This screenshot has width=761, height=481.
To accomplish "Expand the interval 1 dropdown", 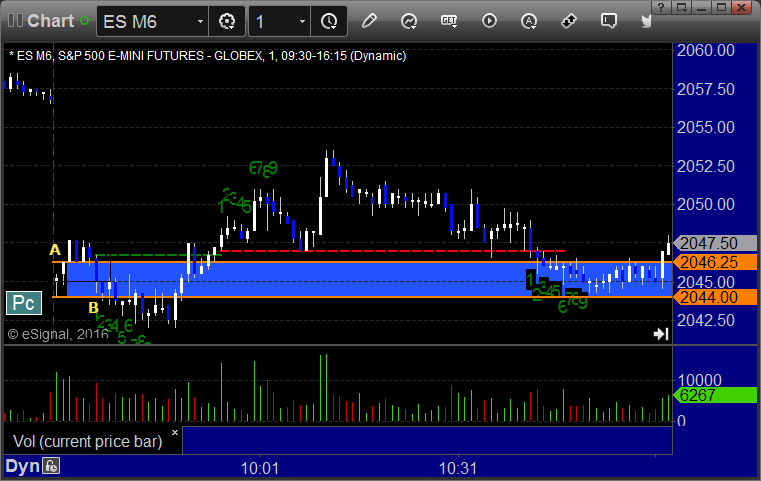I will click(x=302, y=21).
